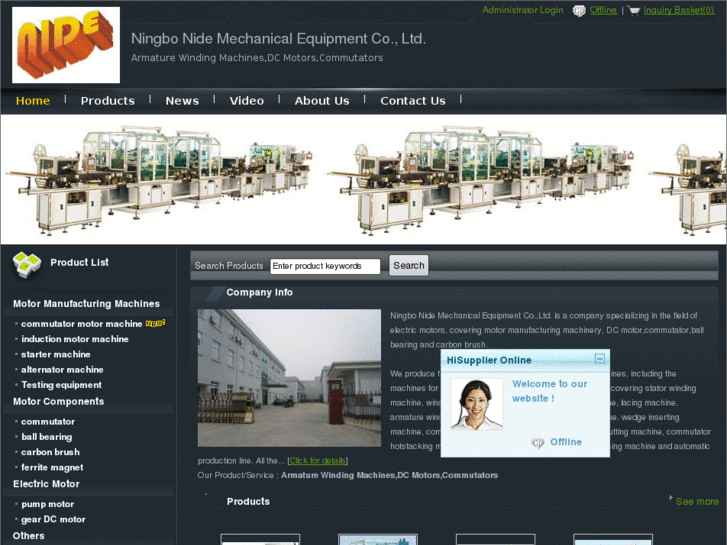
Task: Select alternator machine category
Action: (62, 370)
